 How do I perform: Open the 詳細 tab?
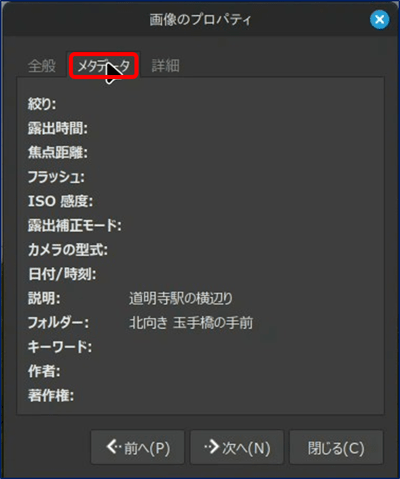(165, 66)
